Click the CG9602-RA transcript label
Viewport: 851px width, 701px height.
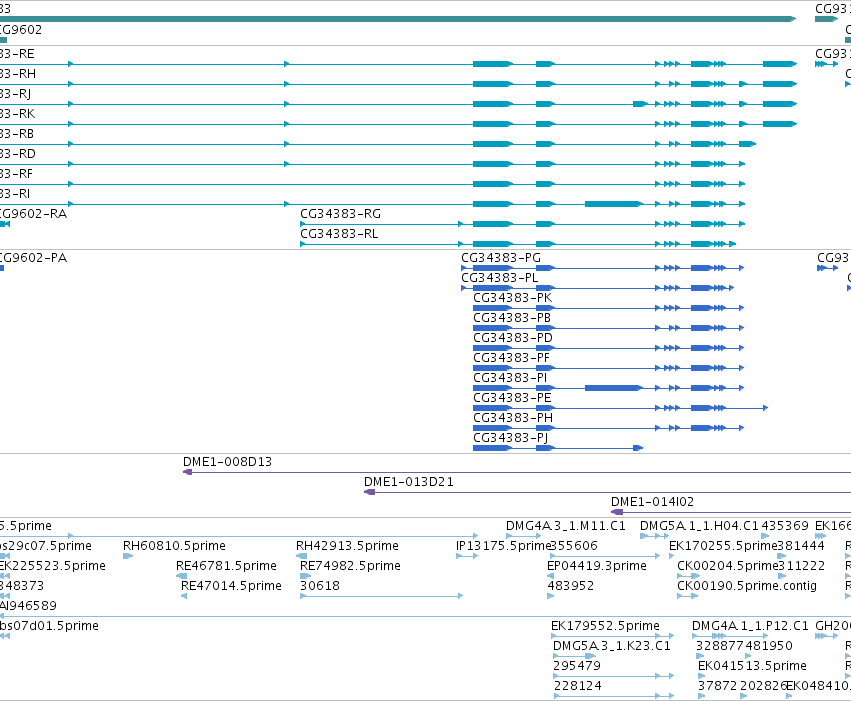click(x=34, y=214)
